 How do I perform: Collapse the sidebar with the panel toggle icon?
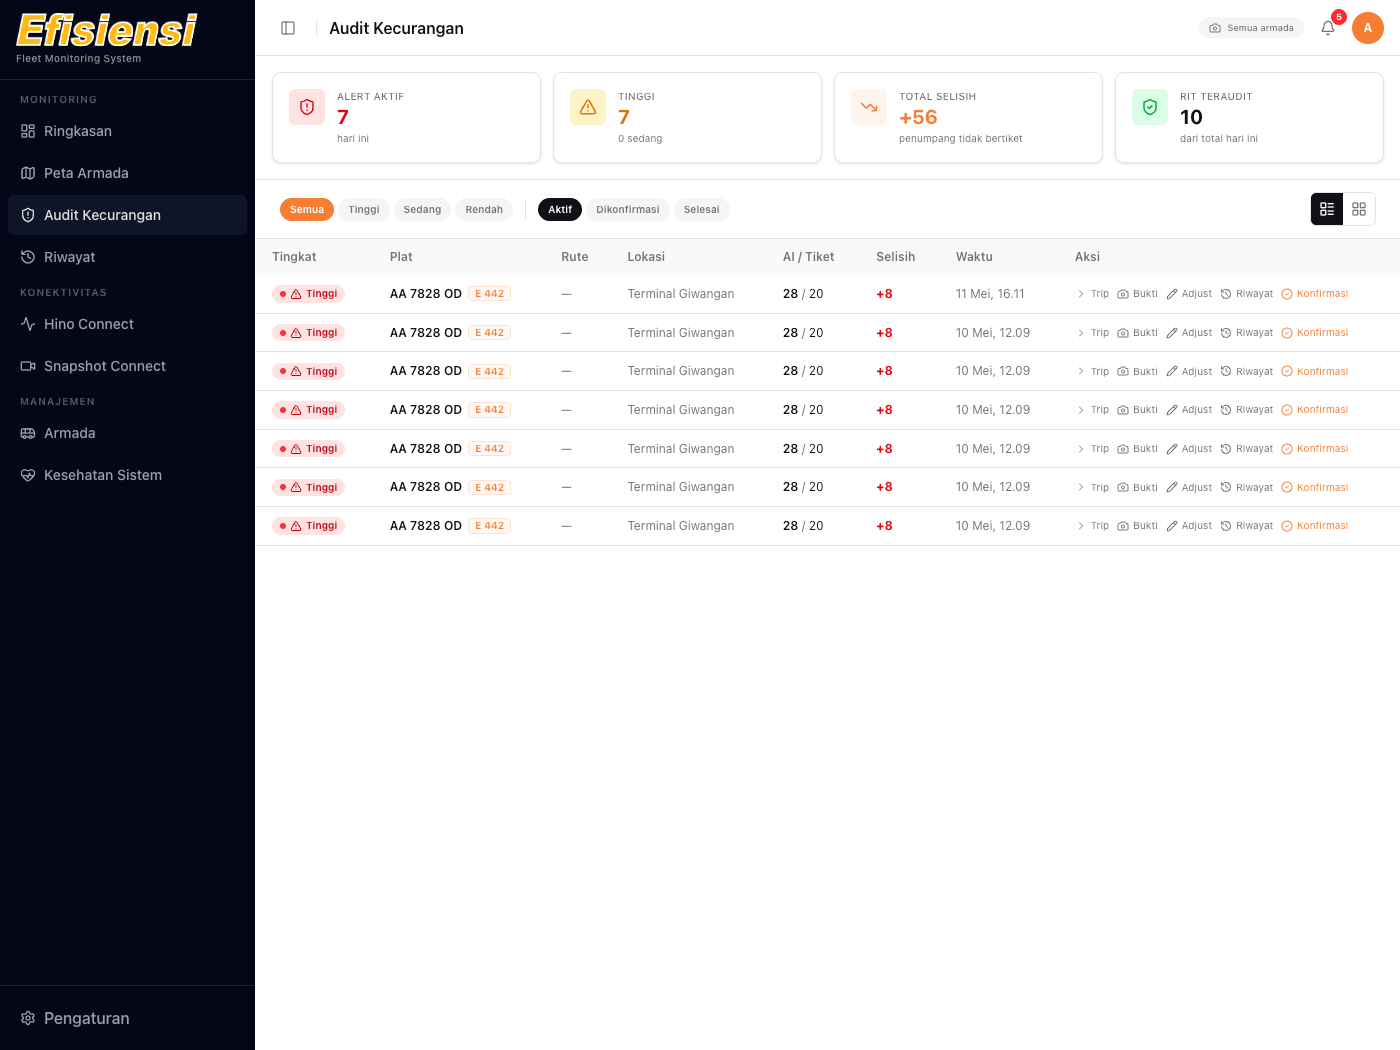click(288, 28)
